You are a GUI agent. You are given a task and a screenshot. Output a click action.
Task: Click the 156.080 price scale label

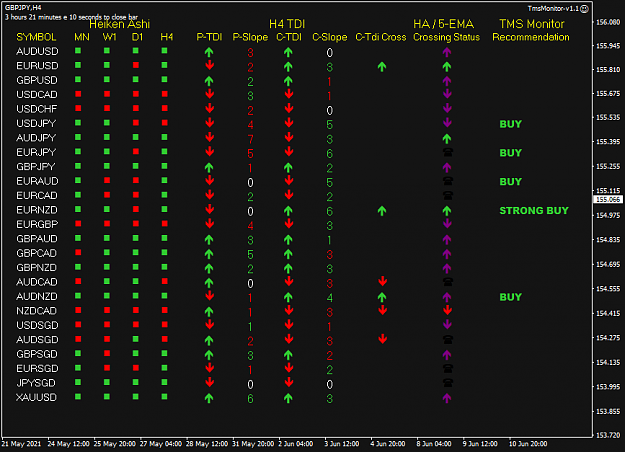[x=608, y=22]
